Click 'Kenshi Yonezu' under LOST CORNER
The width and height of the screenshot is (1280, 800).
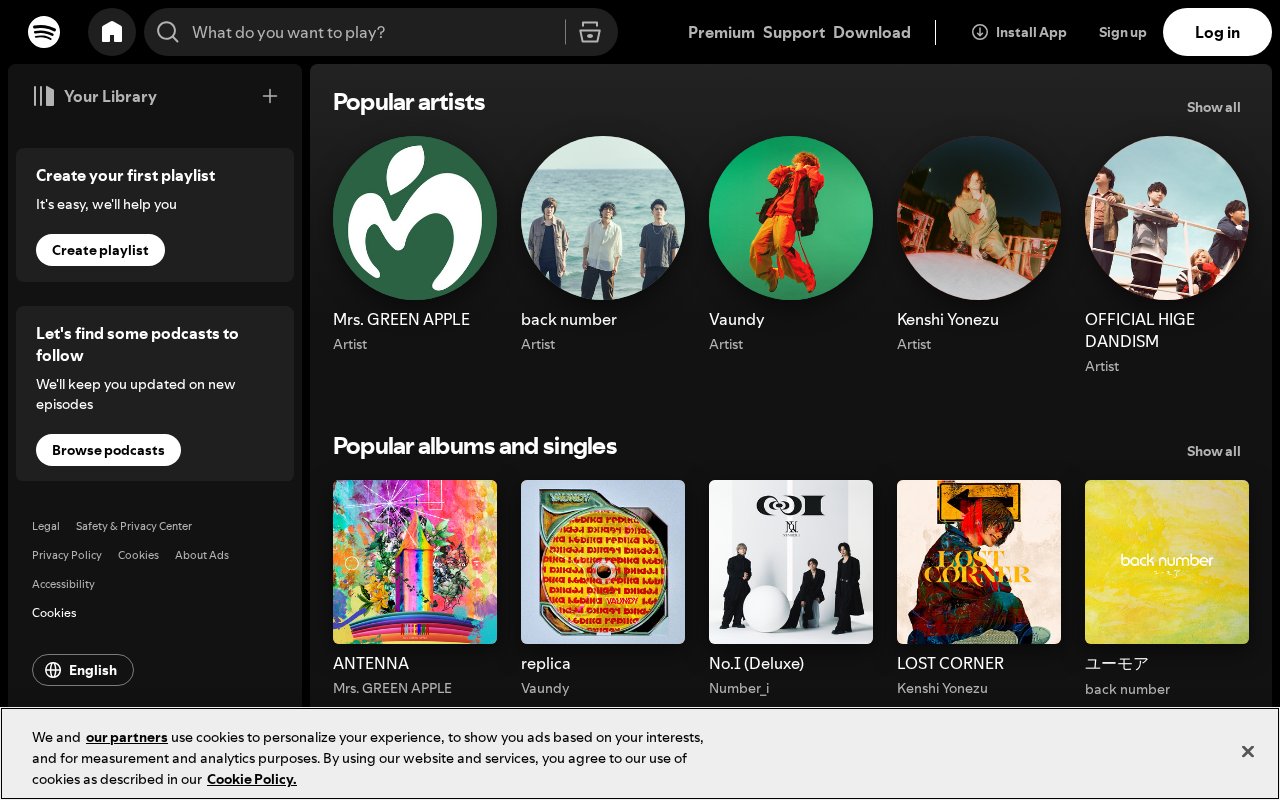coord(942,688)
